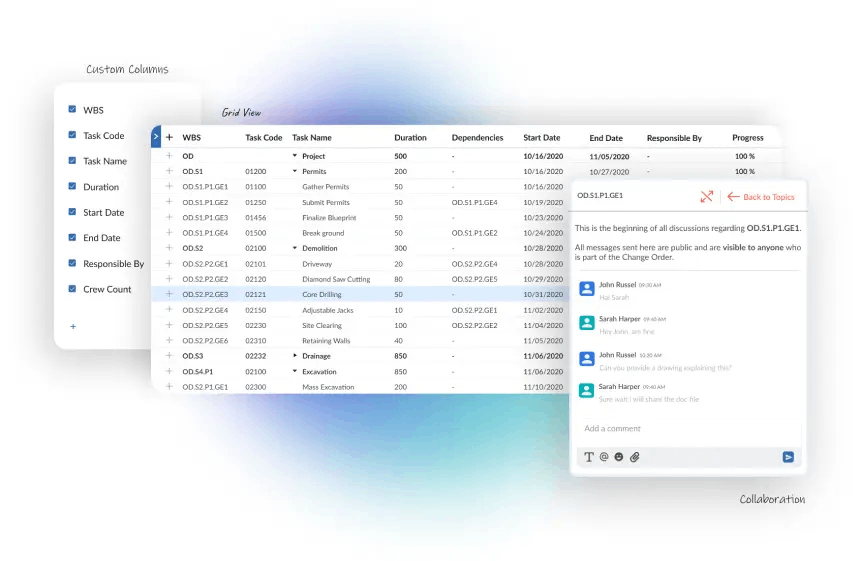Viewport: 860px width, 561px height.
Task: Click plus icon on OD.S1 row
Action: click(x=169, y=171)
